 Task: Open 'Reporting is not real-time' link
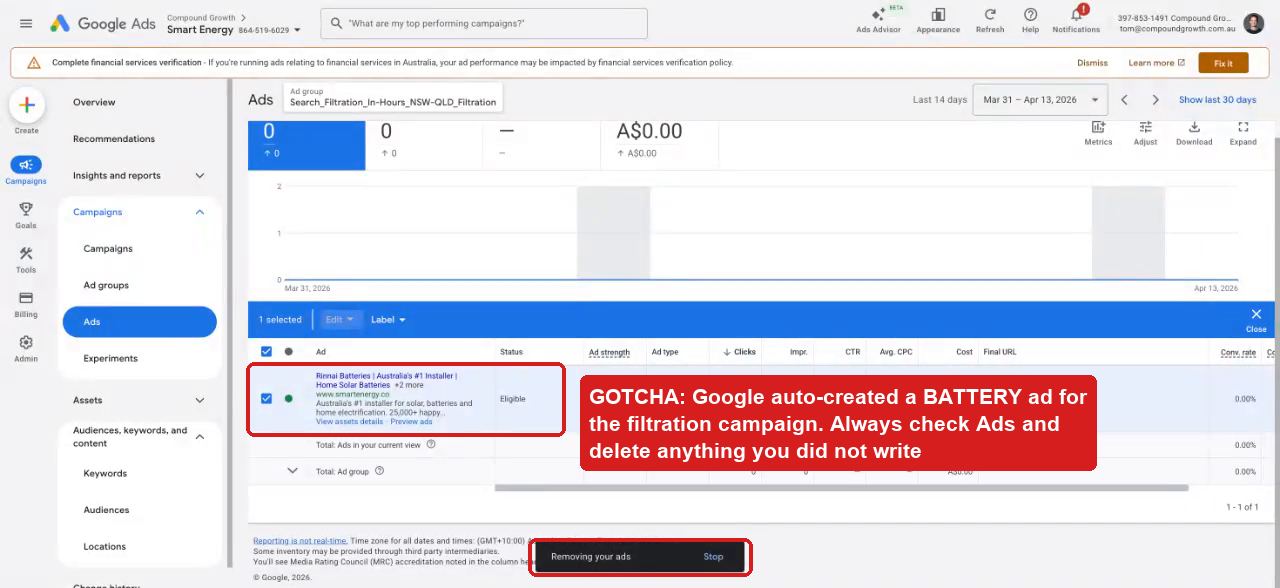tap(300, 541)
